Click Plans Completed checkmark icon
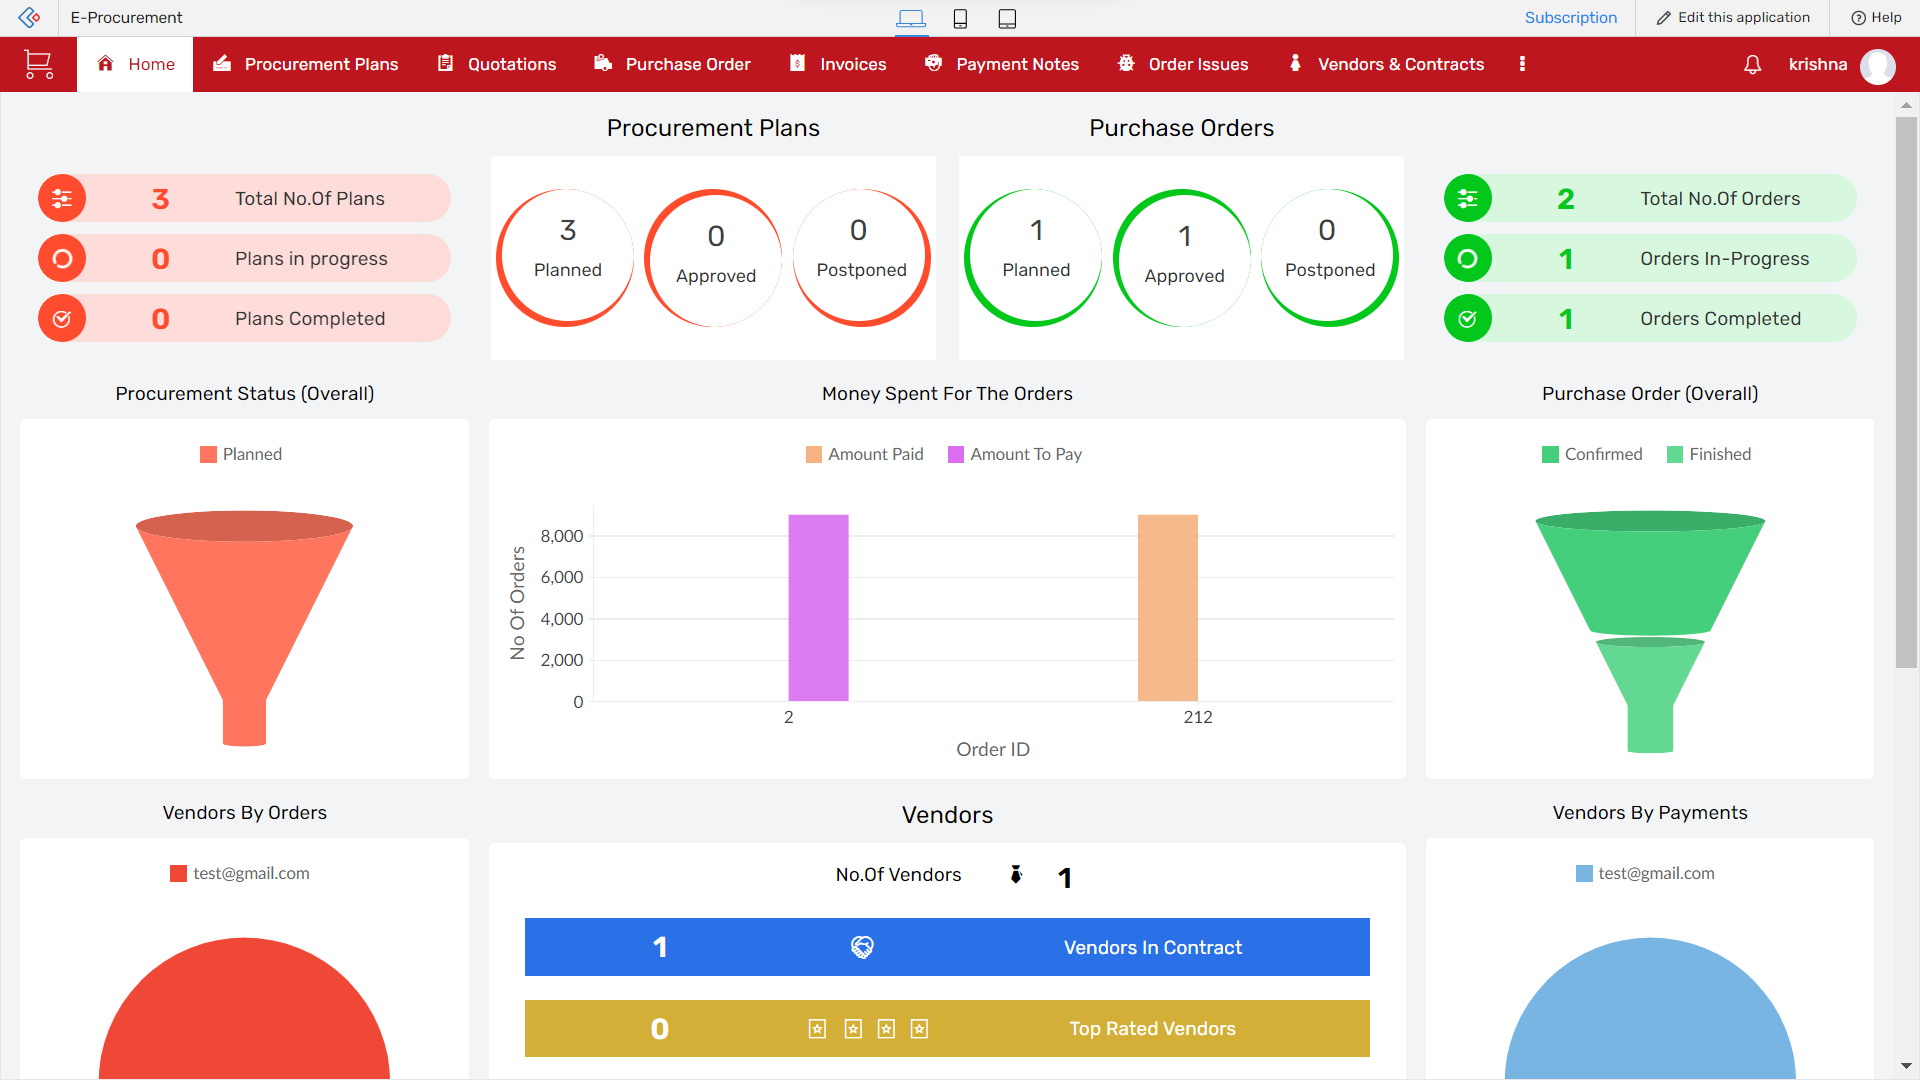The image size is (1920, 1080). 62,319
